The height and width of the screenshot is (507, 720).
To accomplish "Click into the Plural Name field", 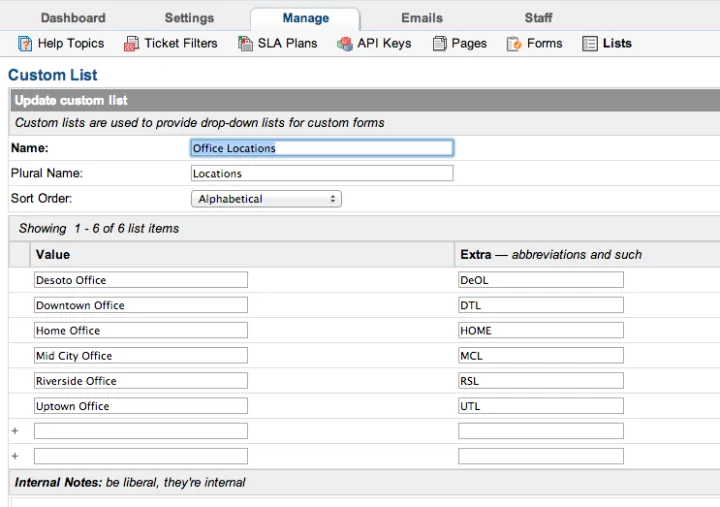I will pyautogui.click(x=321, y=173).
